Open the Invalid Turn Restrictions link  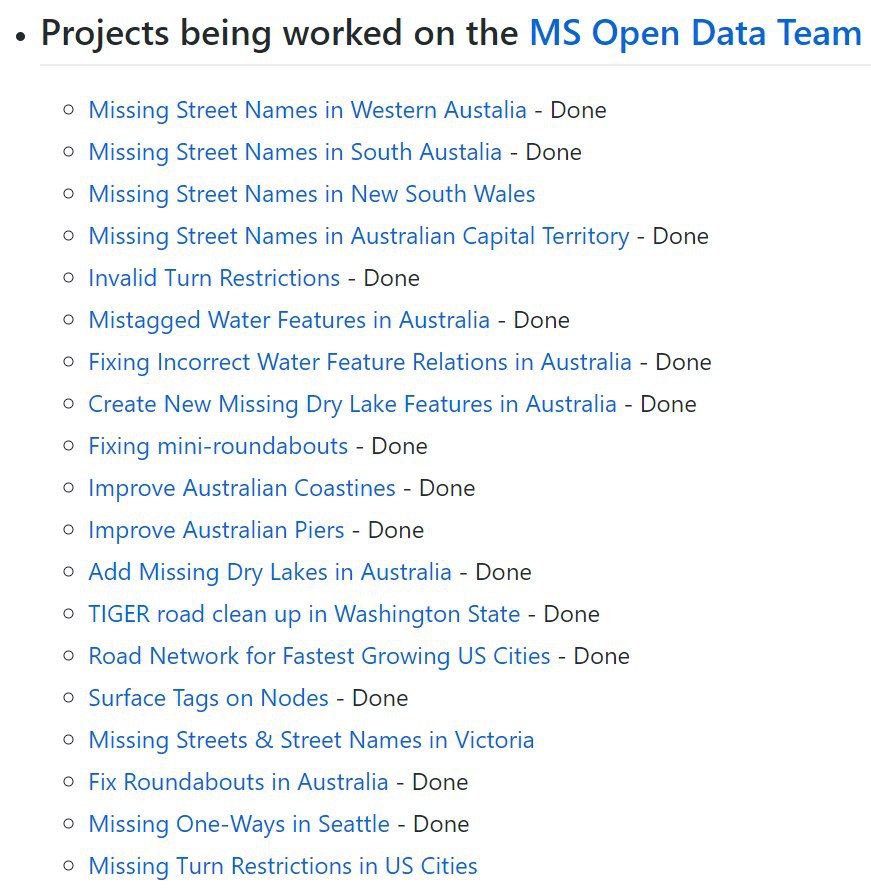click(x=214, y=278)
